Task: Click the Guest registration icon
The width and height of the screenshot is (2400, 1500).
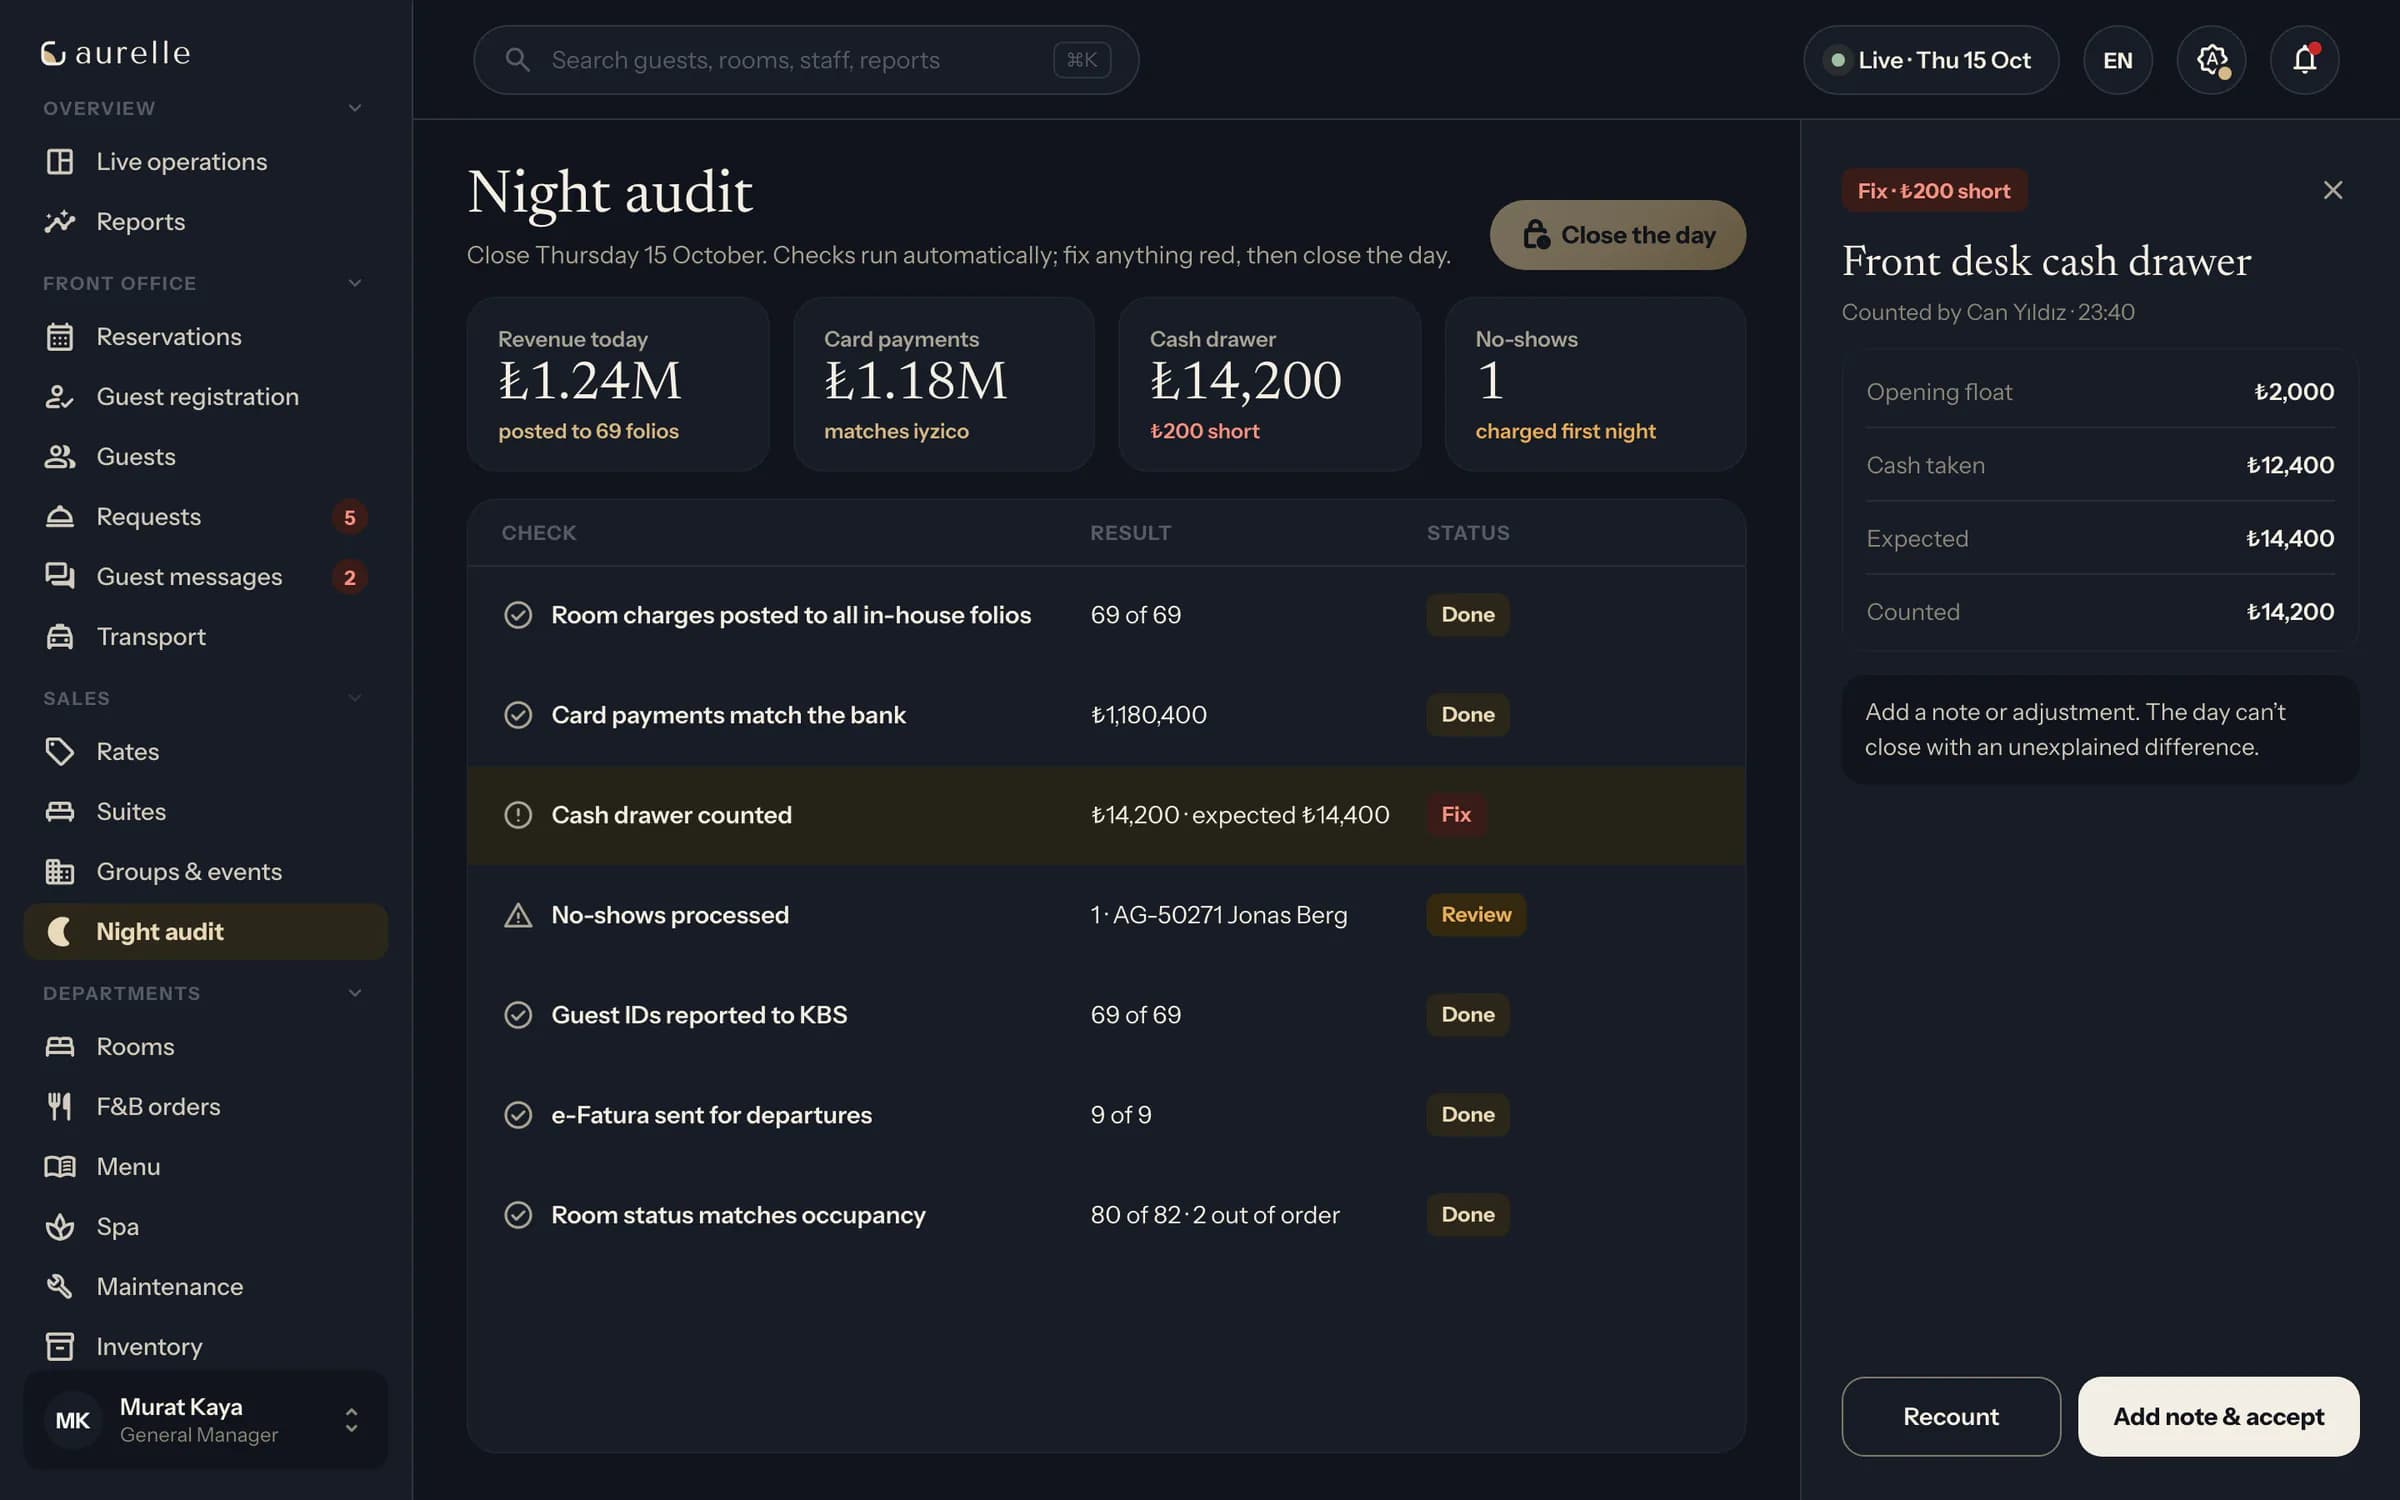Action: coord(60,397)
